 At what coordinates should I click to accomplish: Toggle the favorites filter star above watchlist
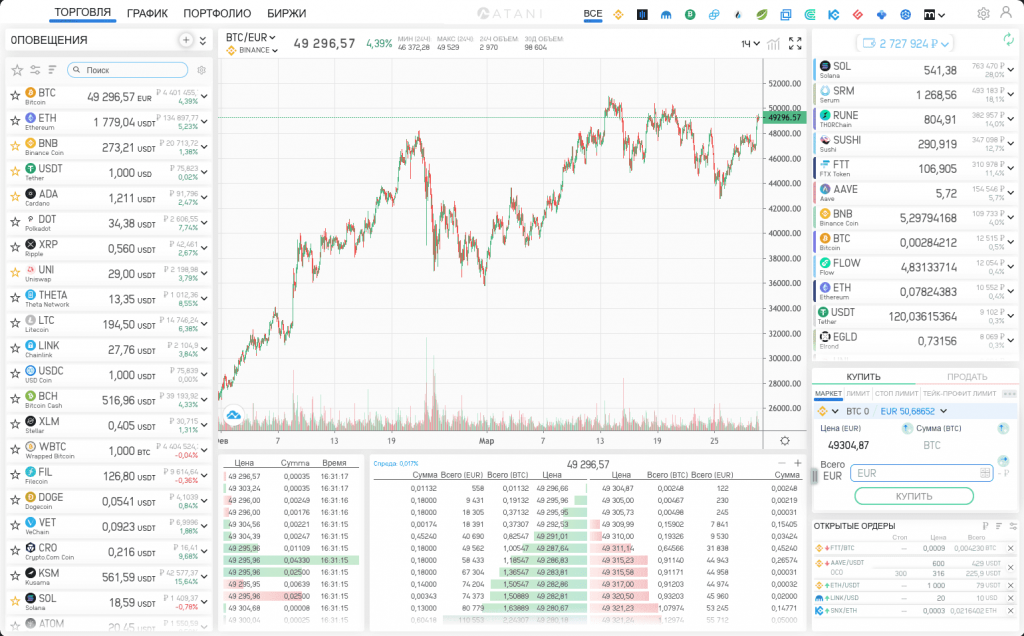click(x=17, y=70)
